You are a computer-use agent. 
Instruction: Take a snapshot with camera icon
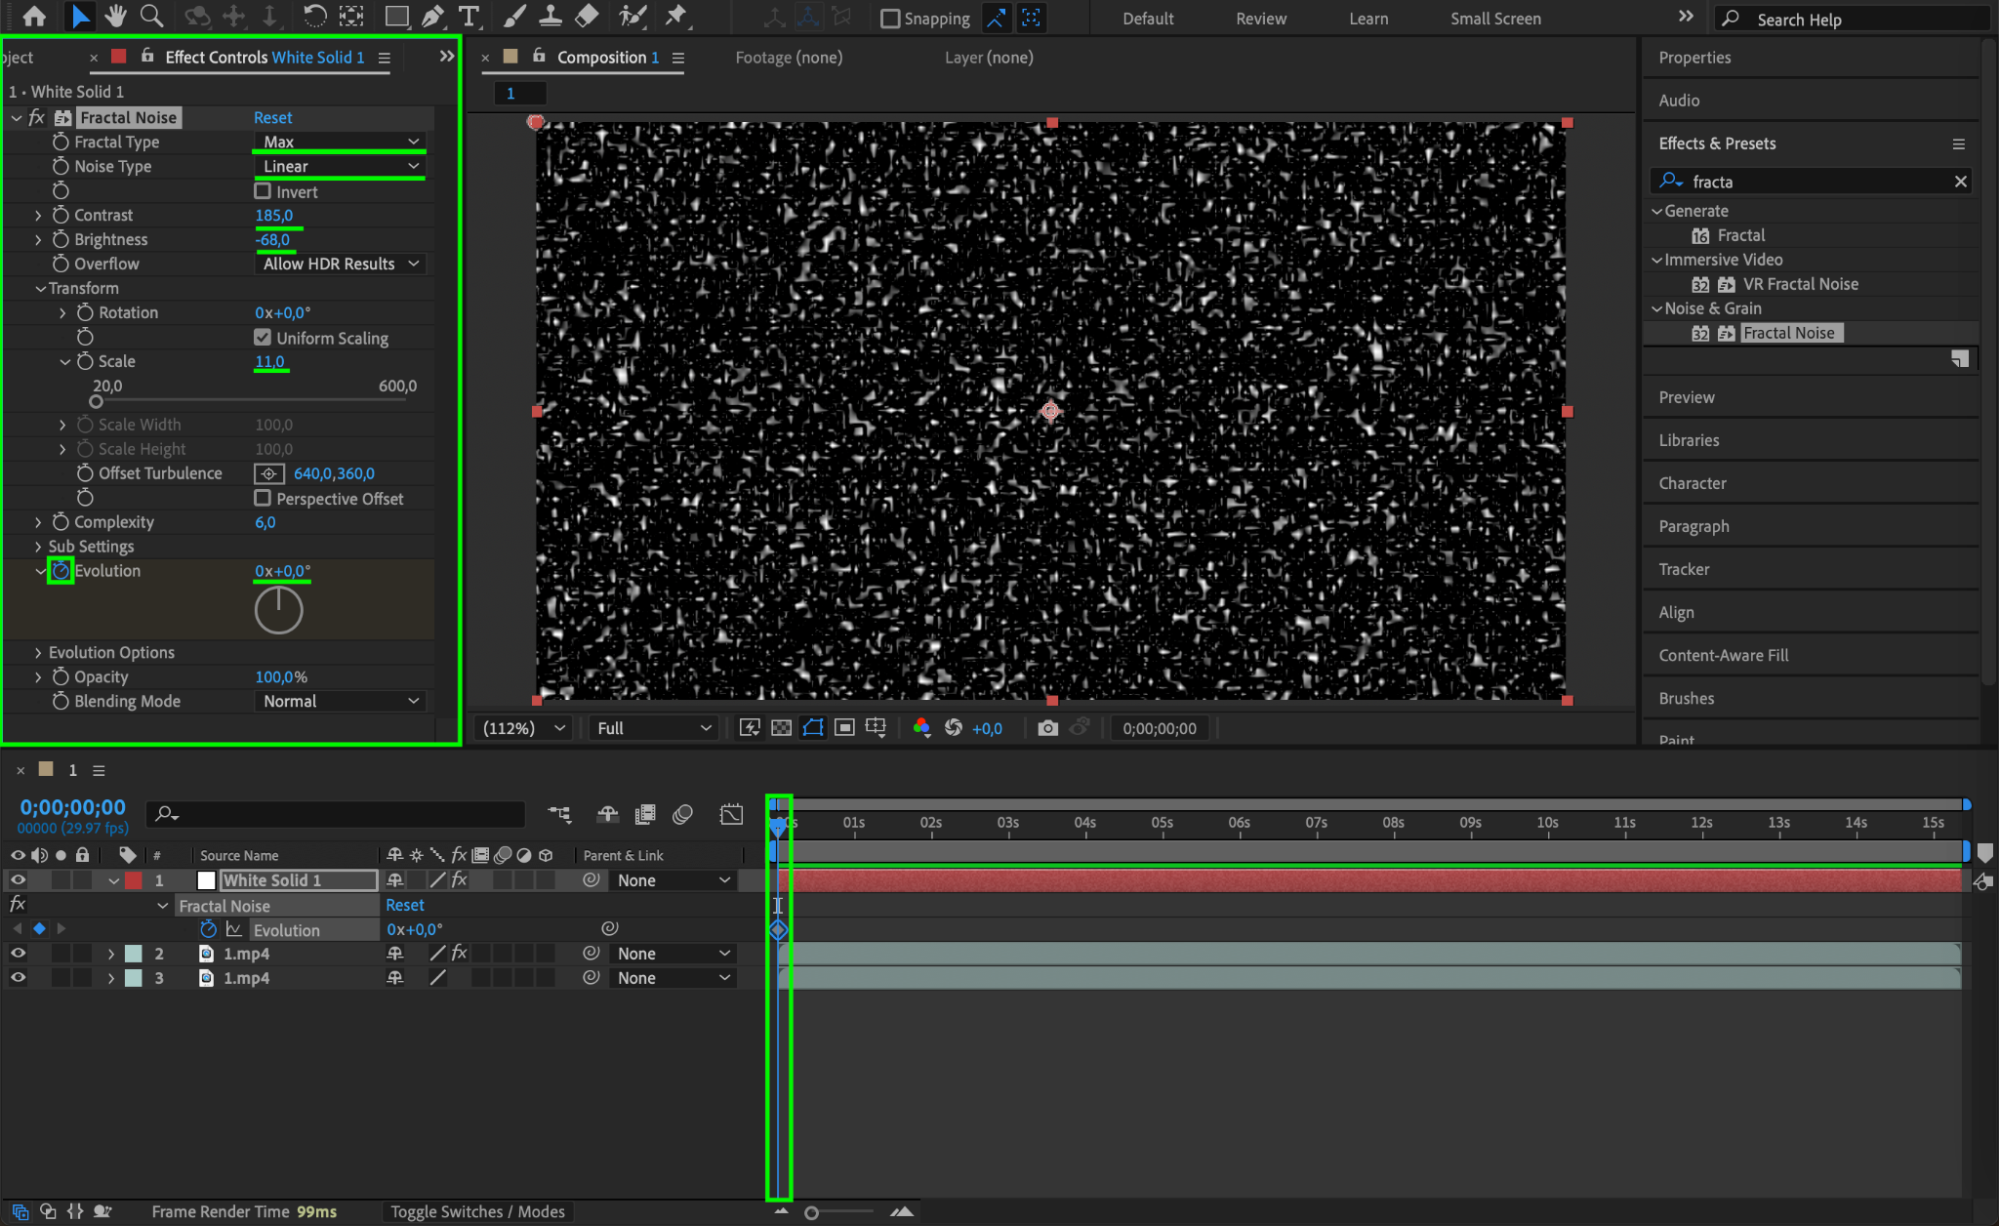[1047, 728]
